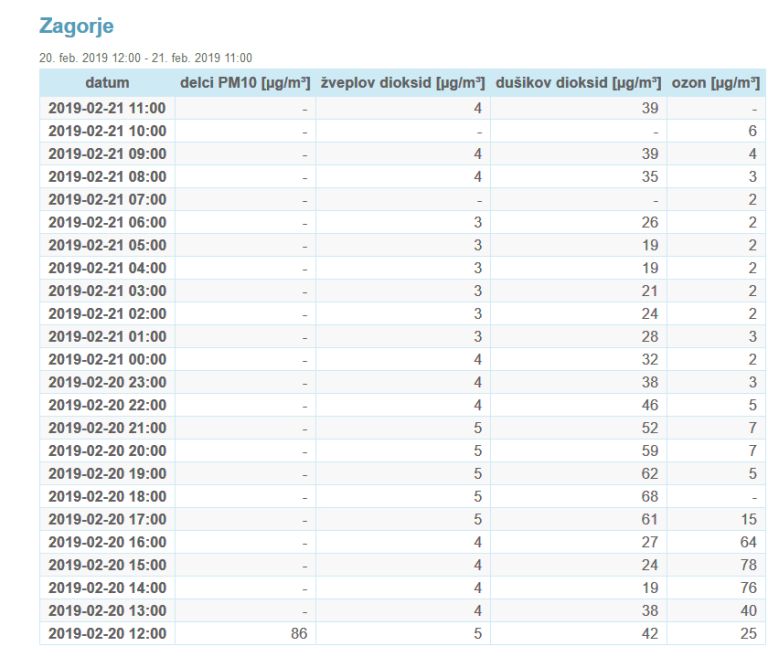The height and width of the screenshot is (657, 768).
Task: Select the 2019-02-21 11:00 row date
Action: tap(107, 108)
